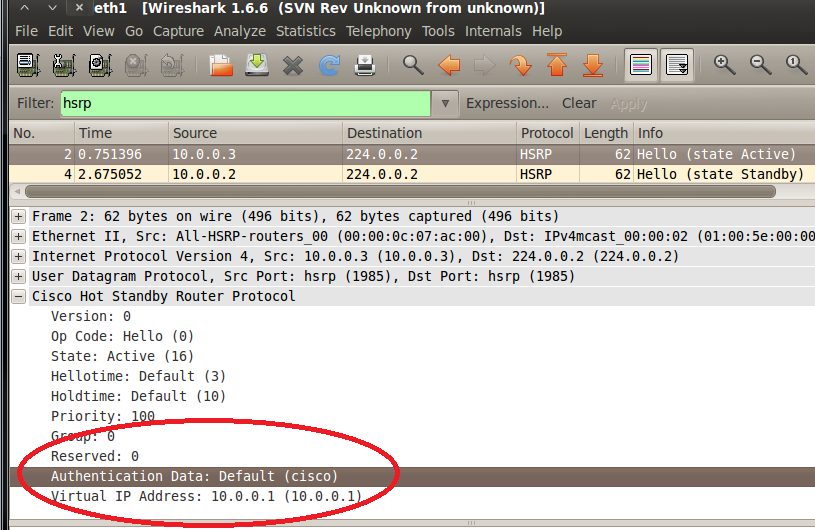Open the Tools menu

pyautogui.click(x=438, y=31)
